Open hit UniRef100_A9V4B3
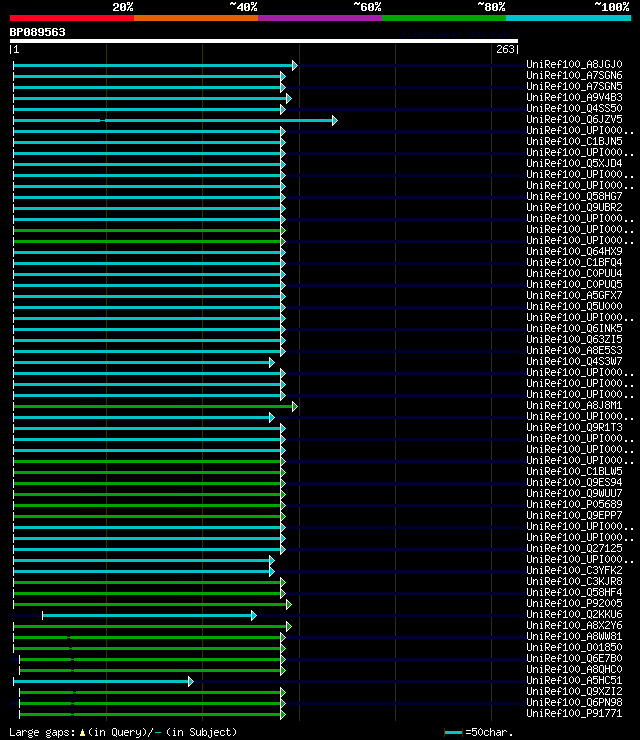 (574, 97)
